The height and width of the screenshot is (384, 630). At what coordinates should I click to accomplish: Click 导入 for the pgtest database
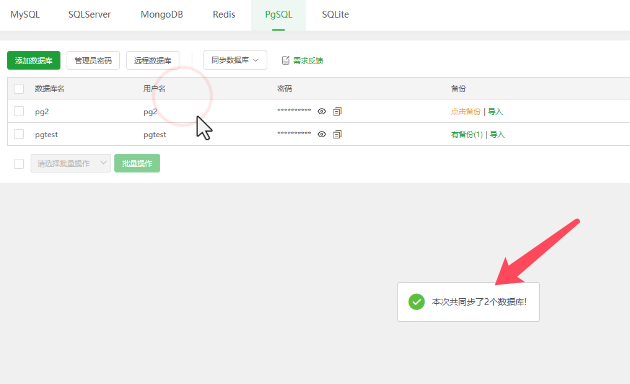coord(497,134)
